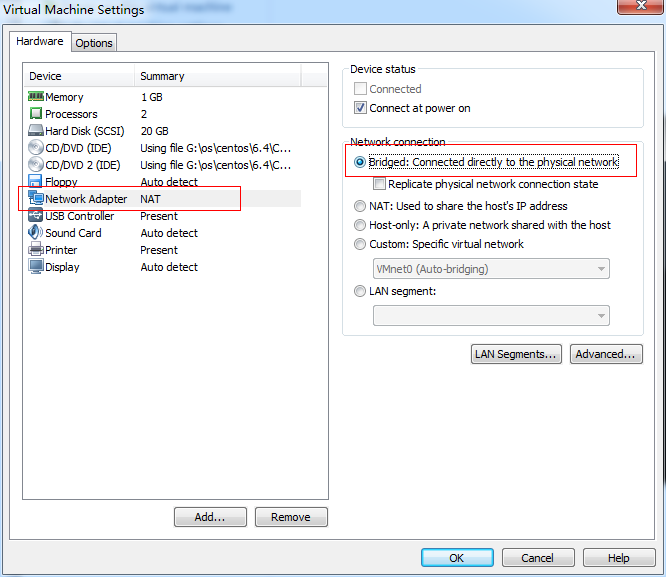
Task: Click the Add hardware button
Action: (x=210, y=517)
